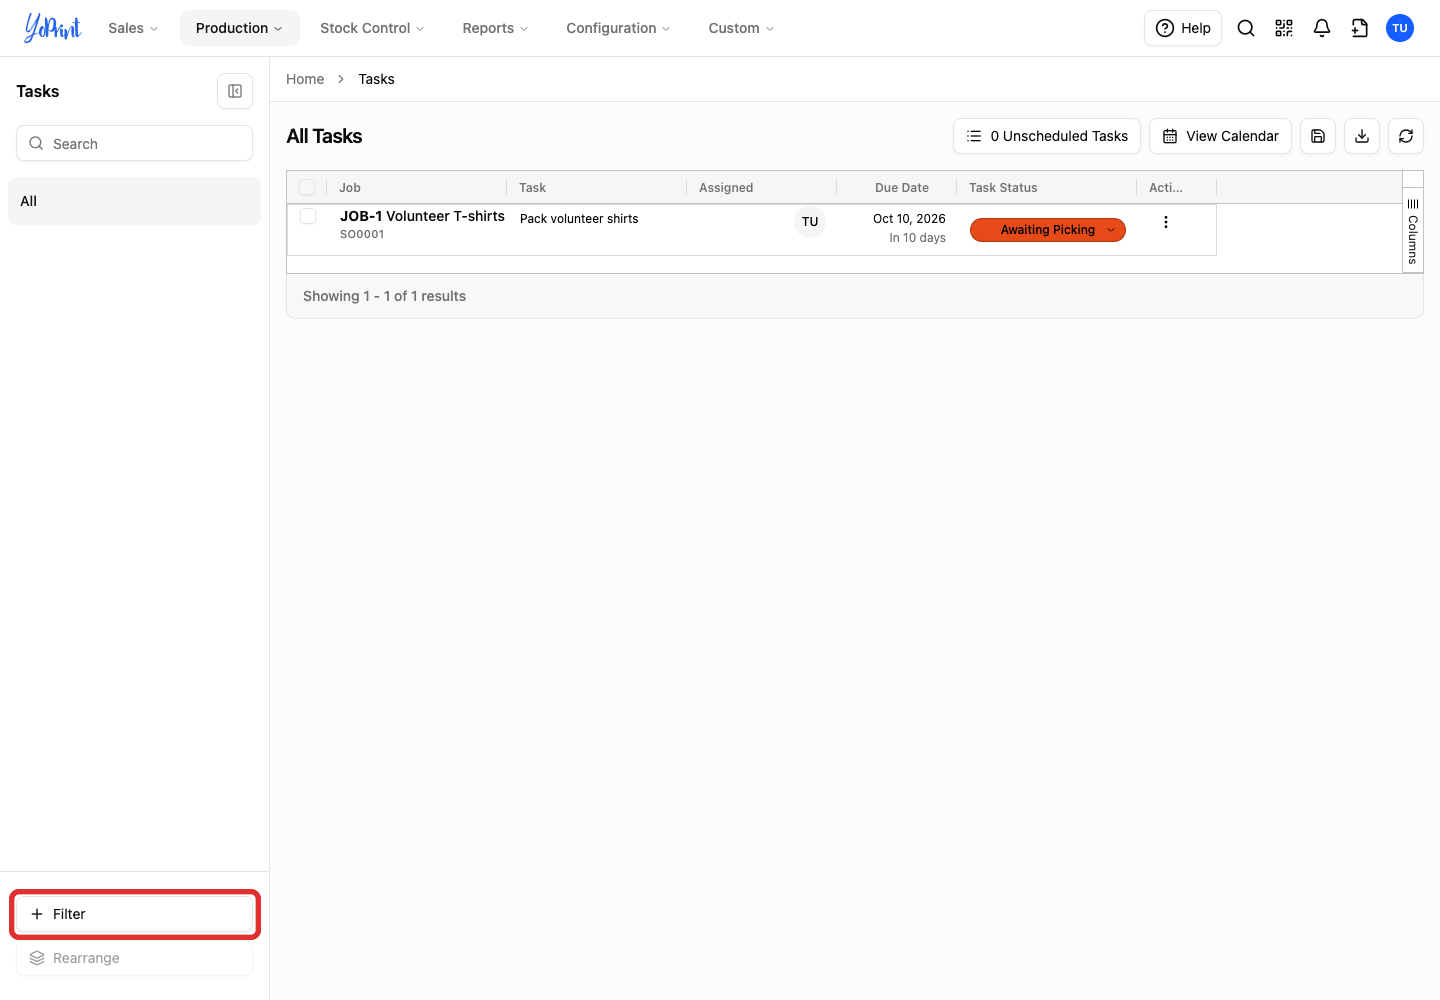Toggle the select-all header checkbox
Screen dimensions: 1440x1000
(307, 187)
